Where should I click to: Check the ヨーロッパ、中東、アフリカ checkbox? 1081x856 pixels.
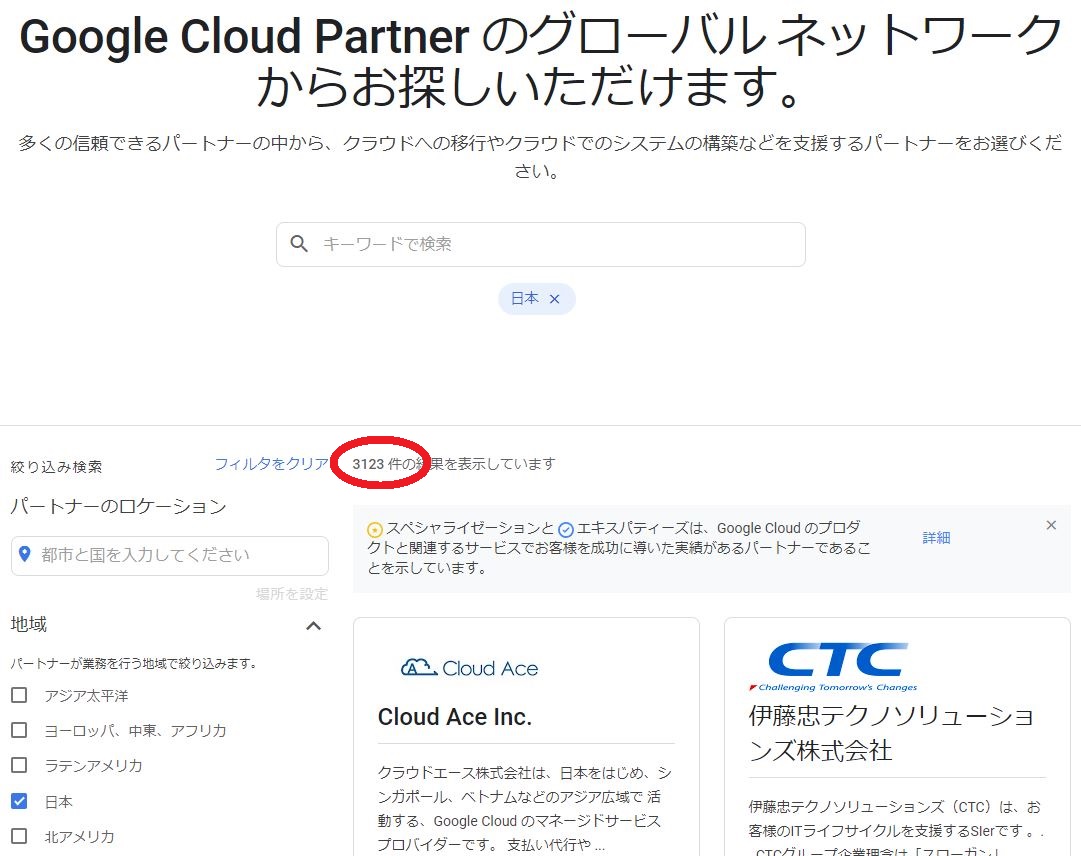[19, 730]
